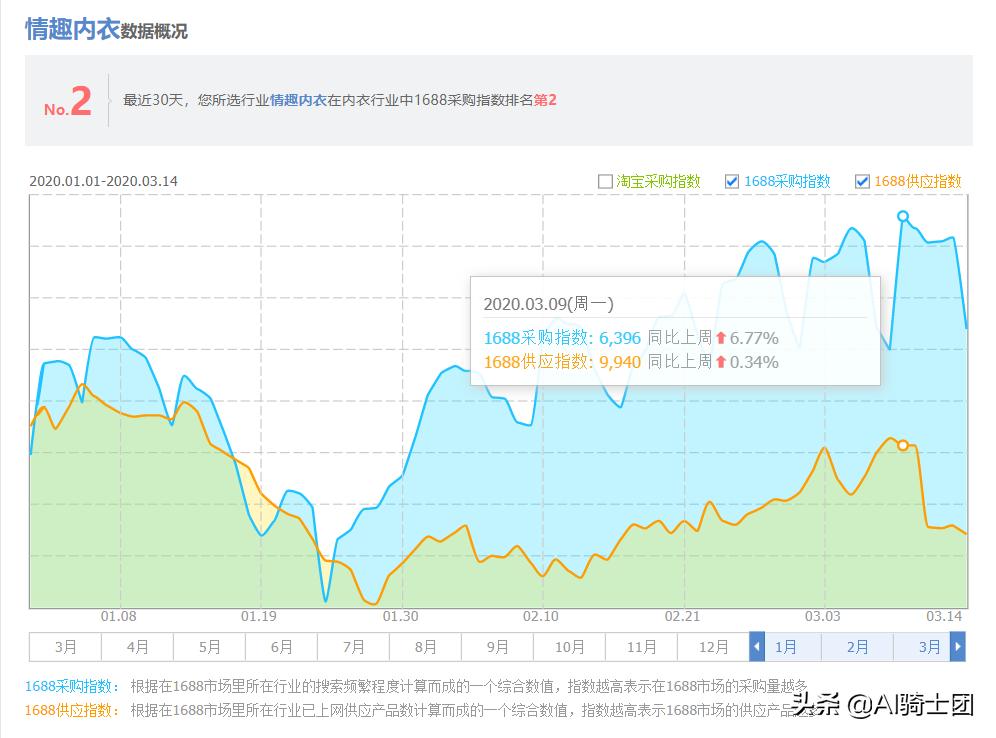Screen dimensions: 996x738
Task: Open the 4月 month tab
Action: [137, 647]
